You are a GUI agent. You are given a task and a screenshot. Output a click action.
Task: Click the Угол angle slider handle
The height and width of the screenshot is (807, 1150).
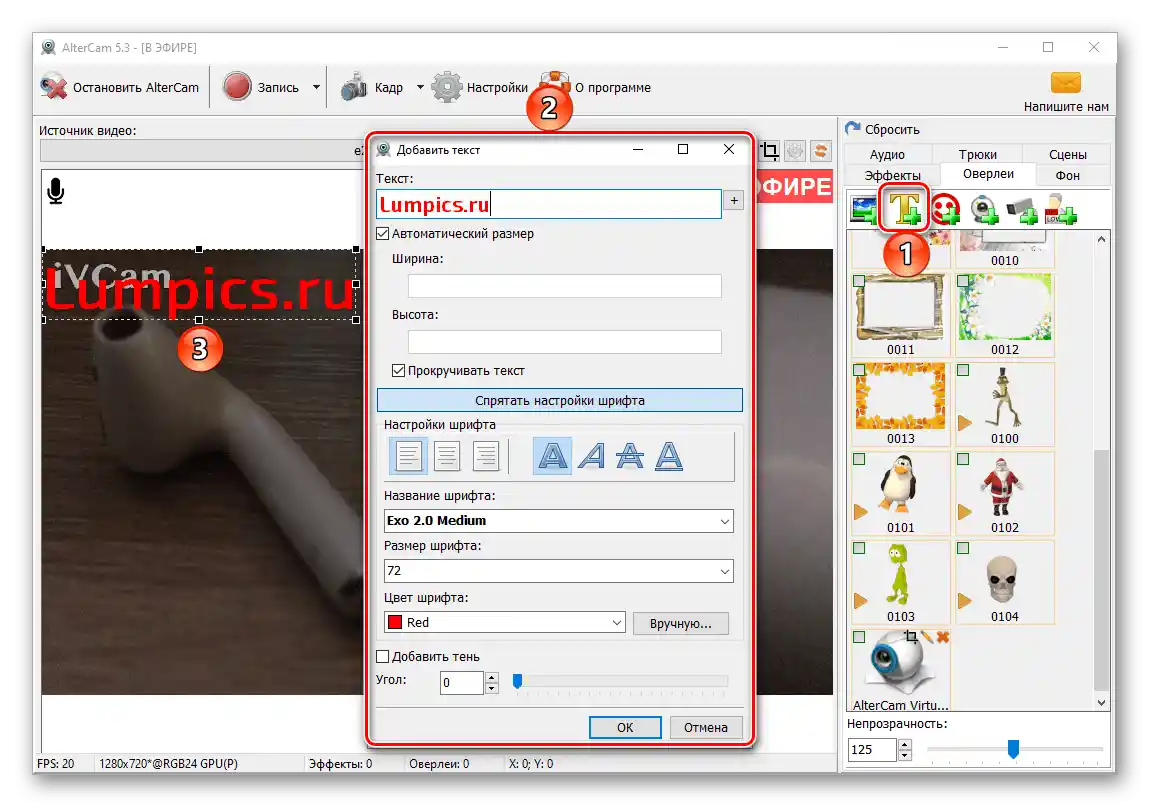517,682
